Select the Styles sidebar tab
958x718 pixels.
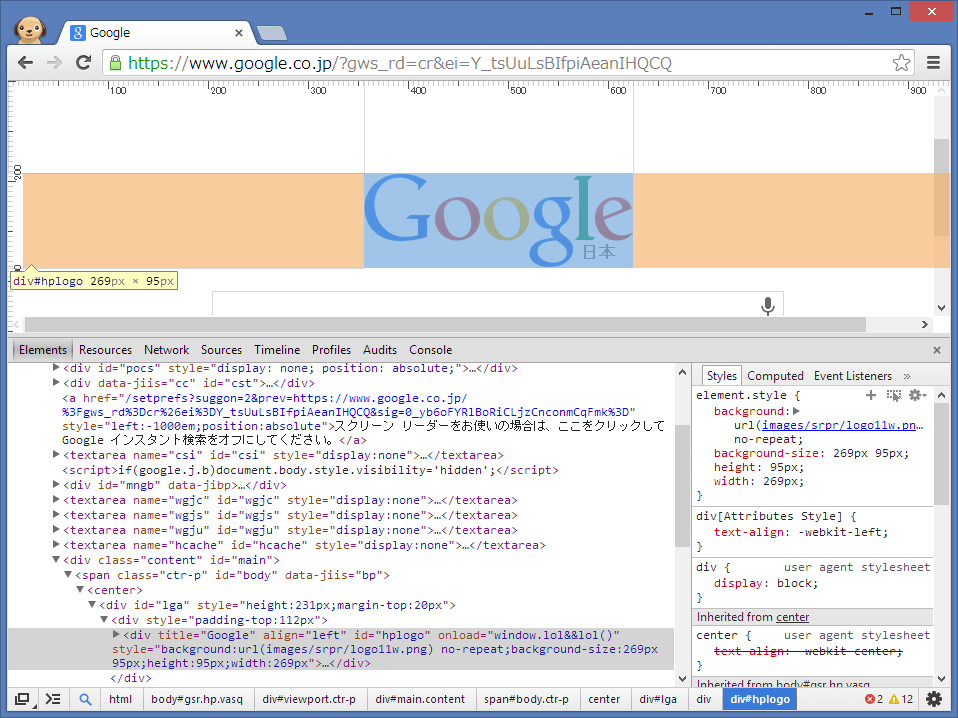722,376
